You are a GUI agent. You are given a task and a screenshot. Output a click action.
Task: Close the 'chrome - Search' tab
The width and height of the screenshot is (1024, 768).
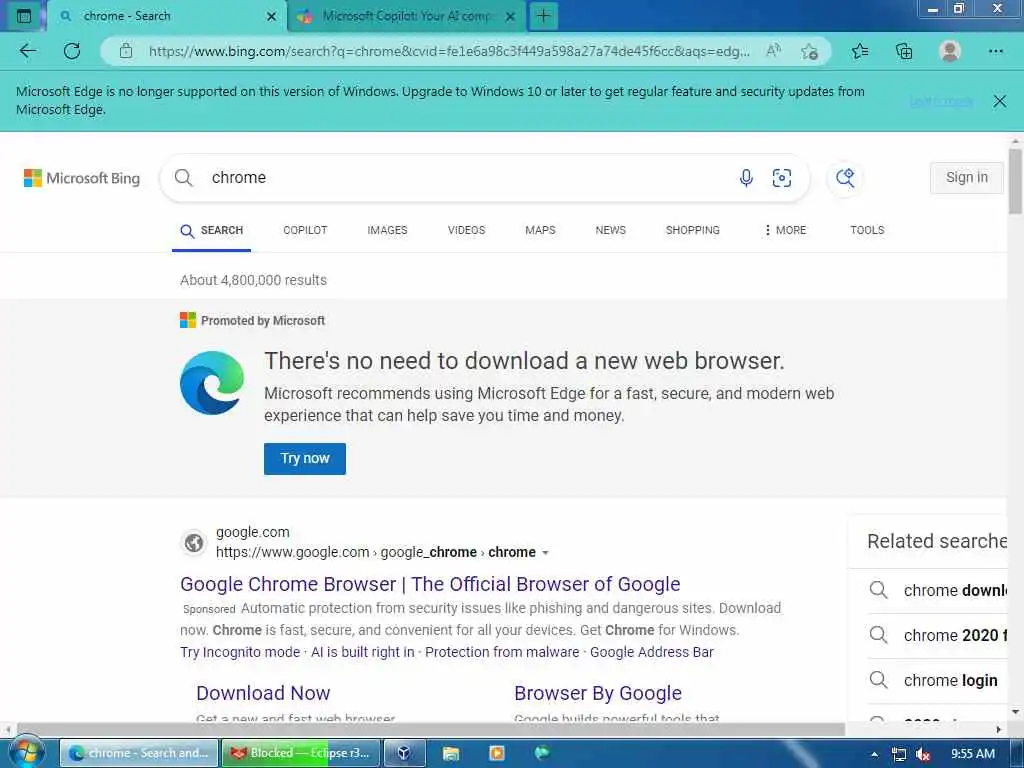click(272, 16)
